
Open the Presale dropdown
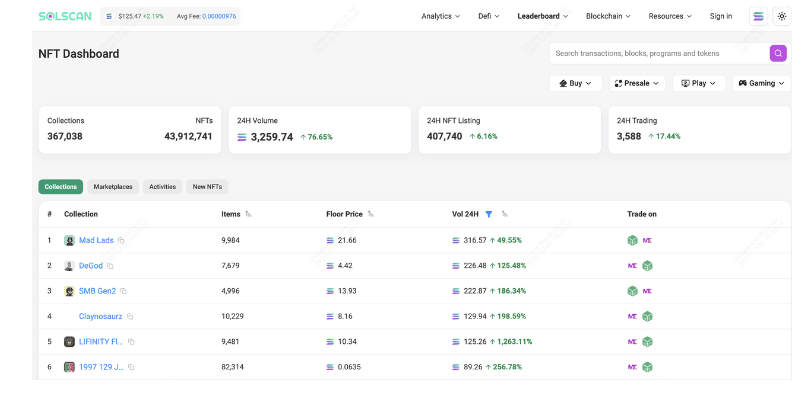click(x=637, y=83)
